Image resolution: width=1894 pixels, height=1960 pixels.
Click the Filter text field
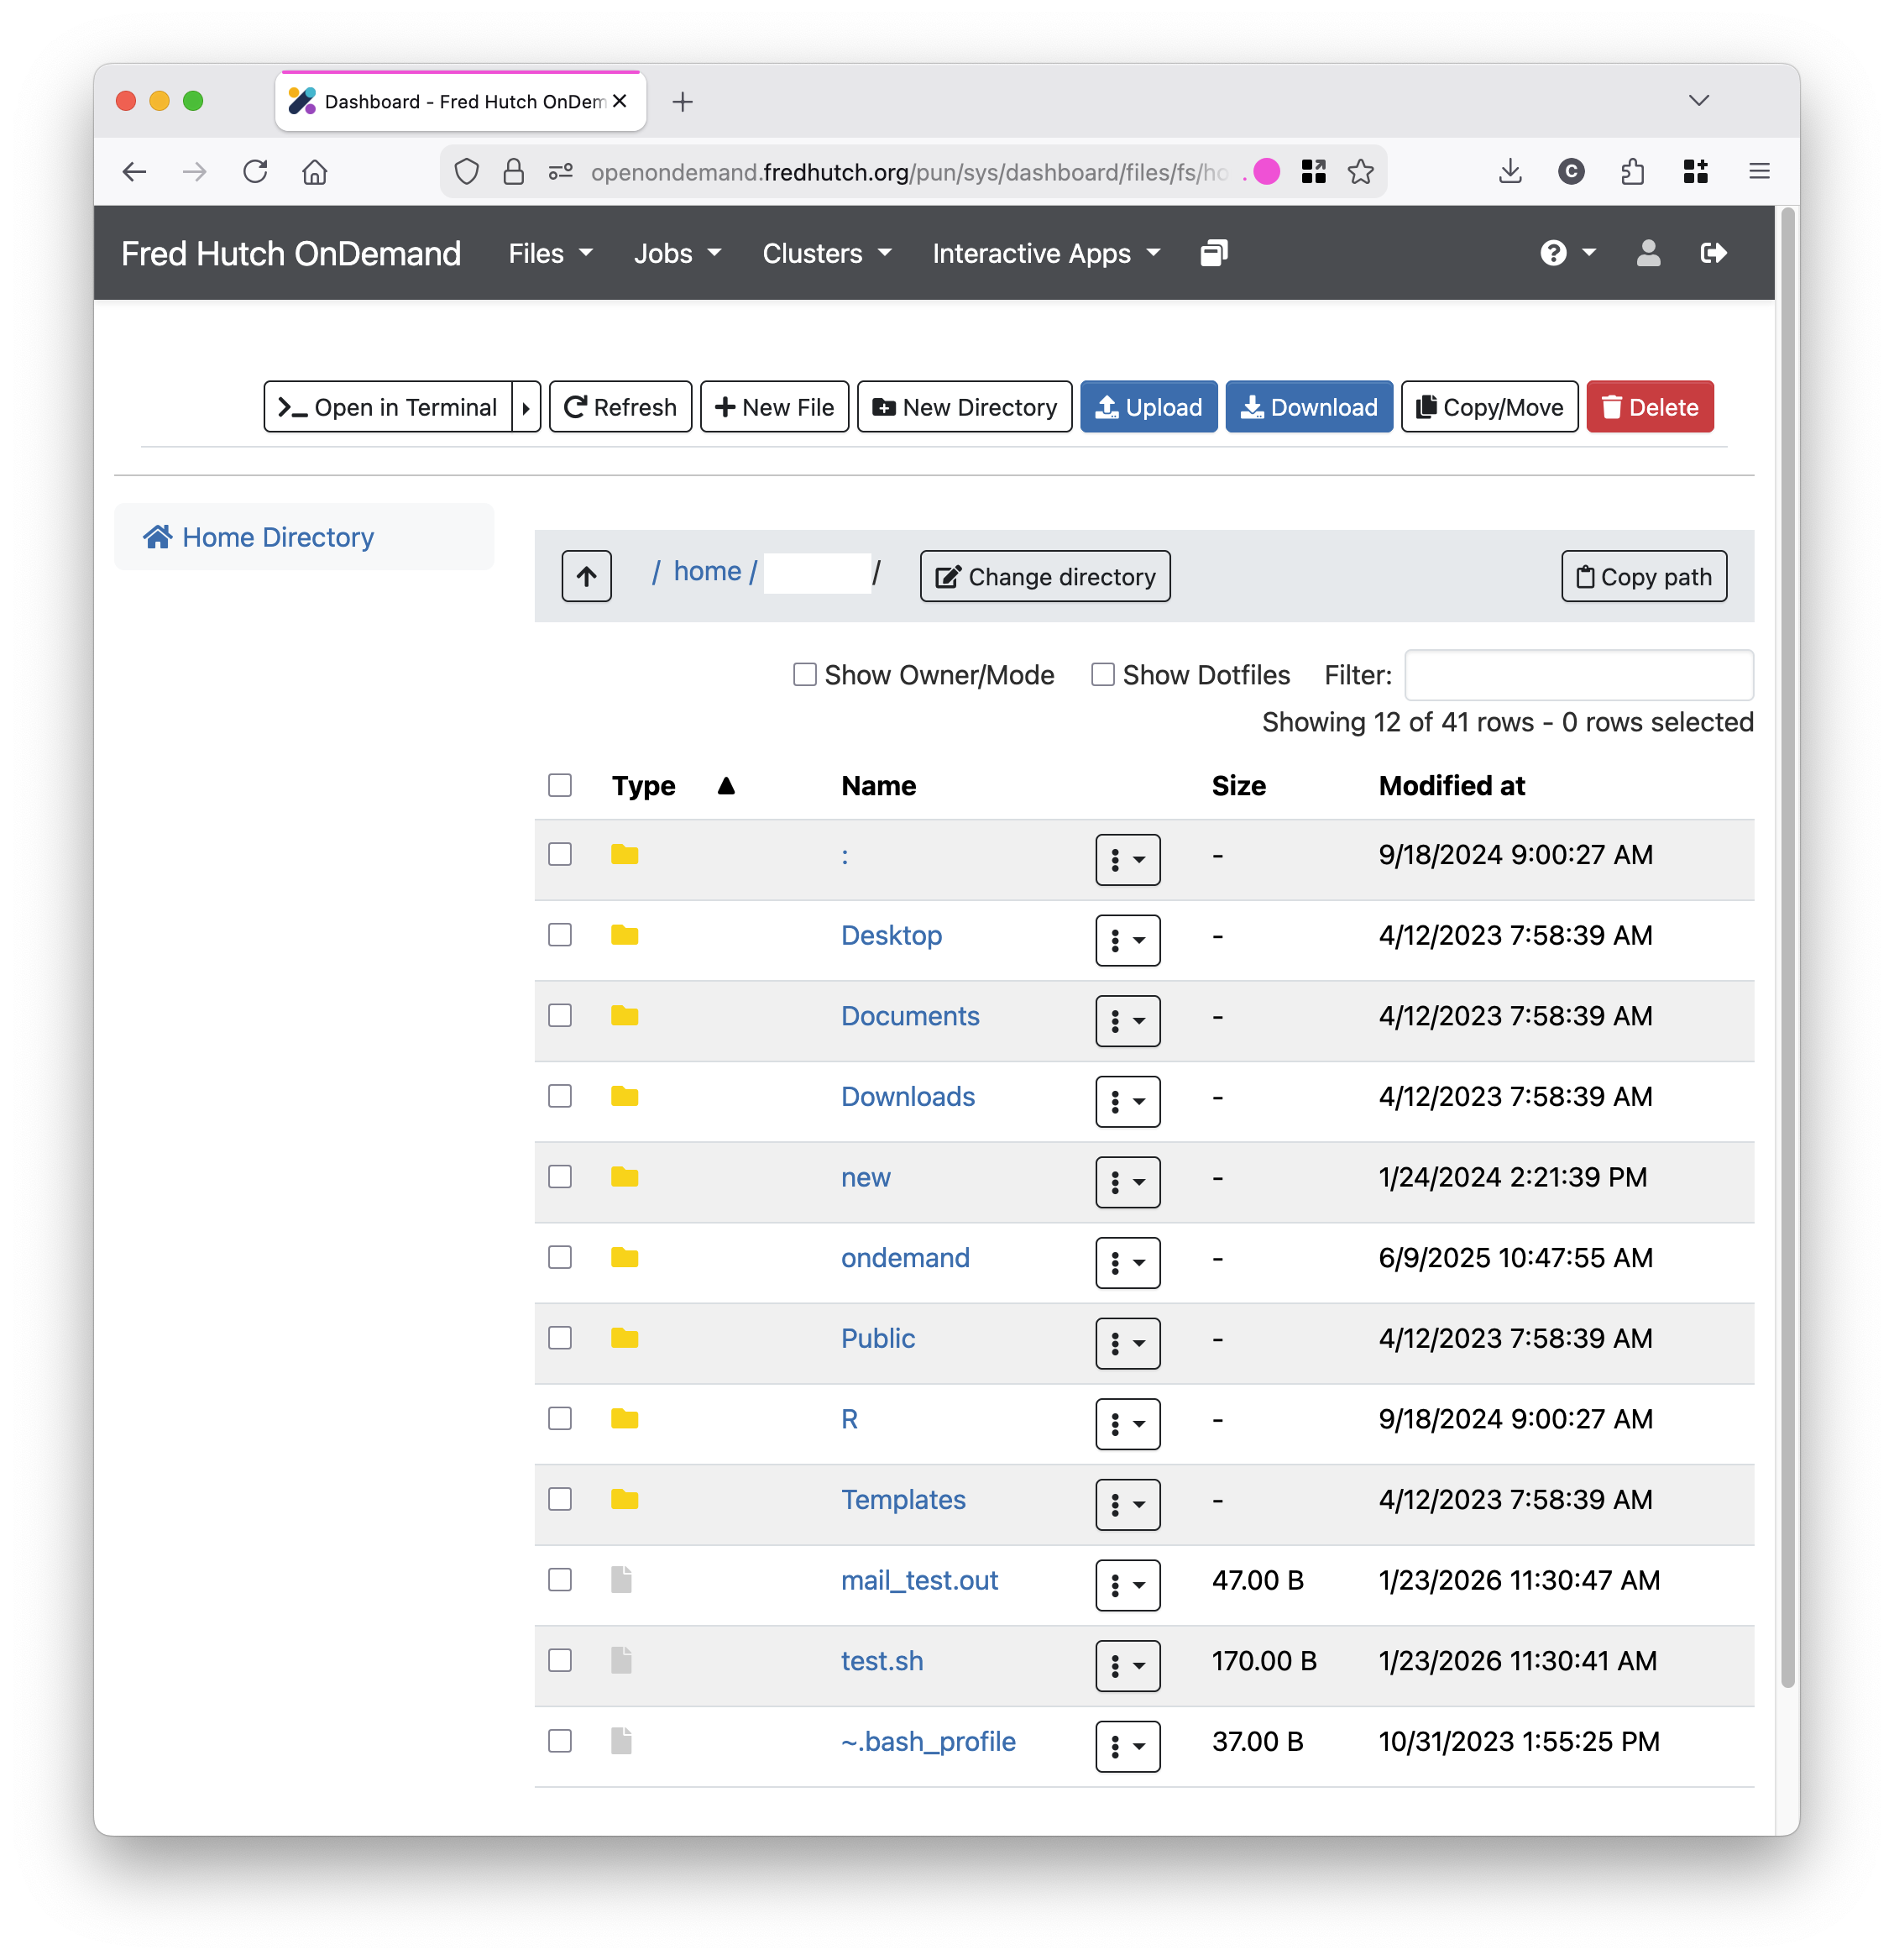click(x=1578, y=675)
